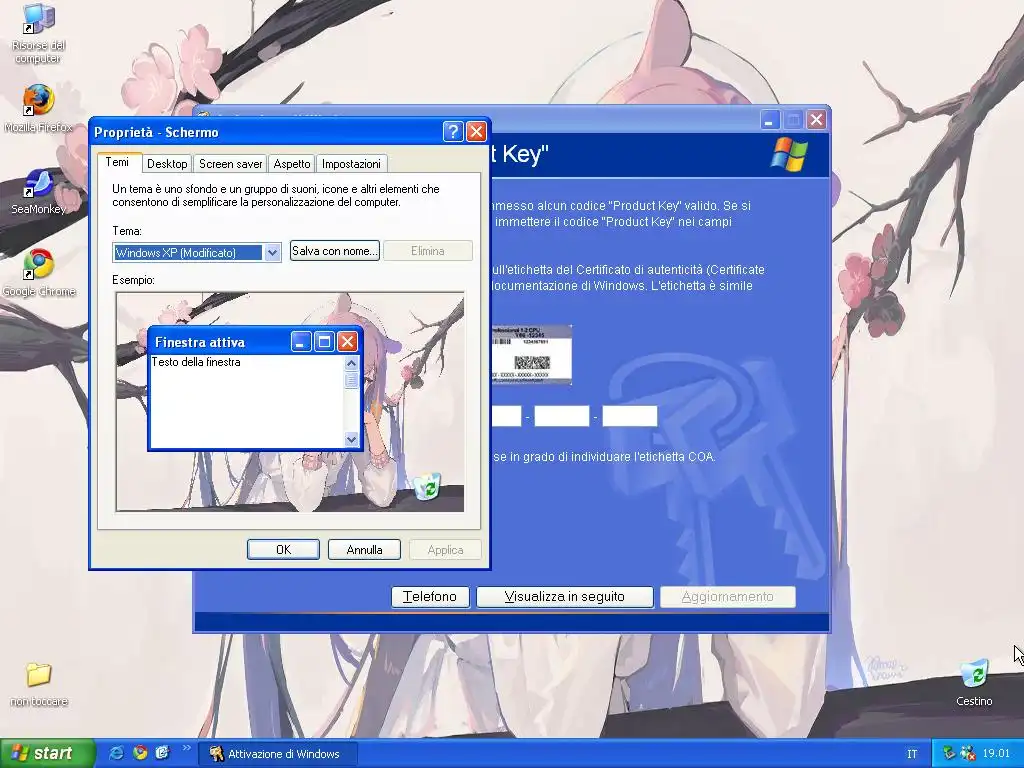
Task: Click the system tray clock 19.01
Action: point(996,754)
